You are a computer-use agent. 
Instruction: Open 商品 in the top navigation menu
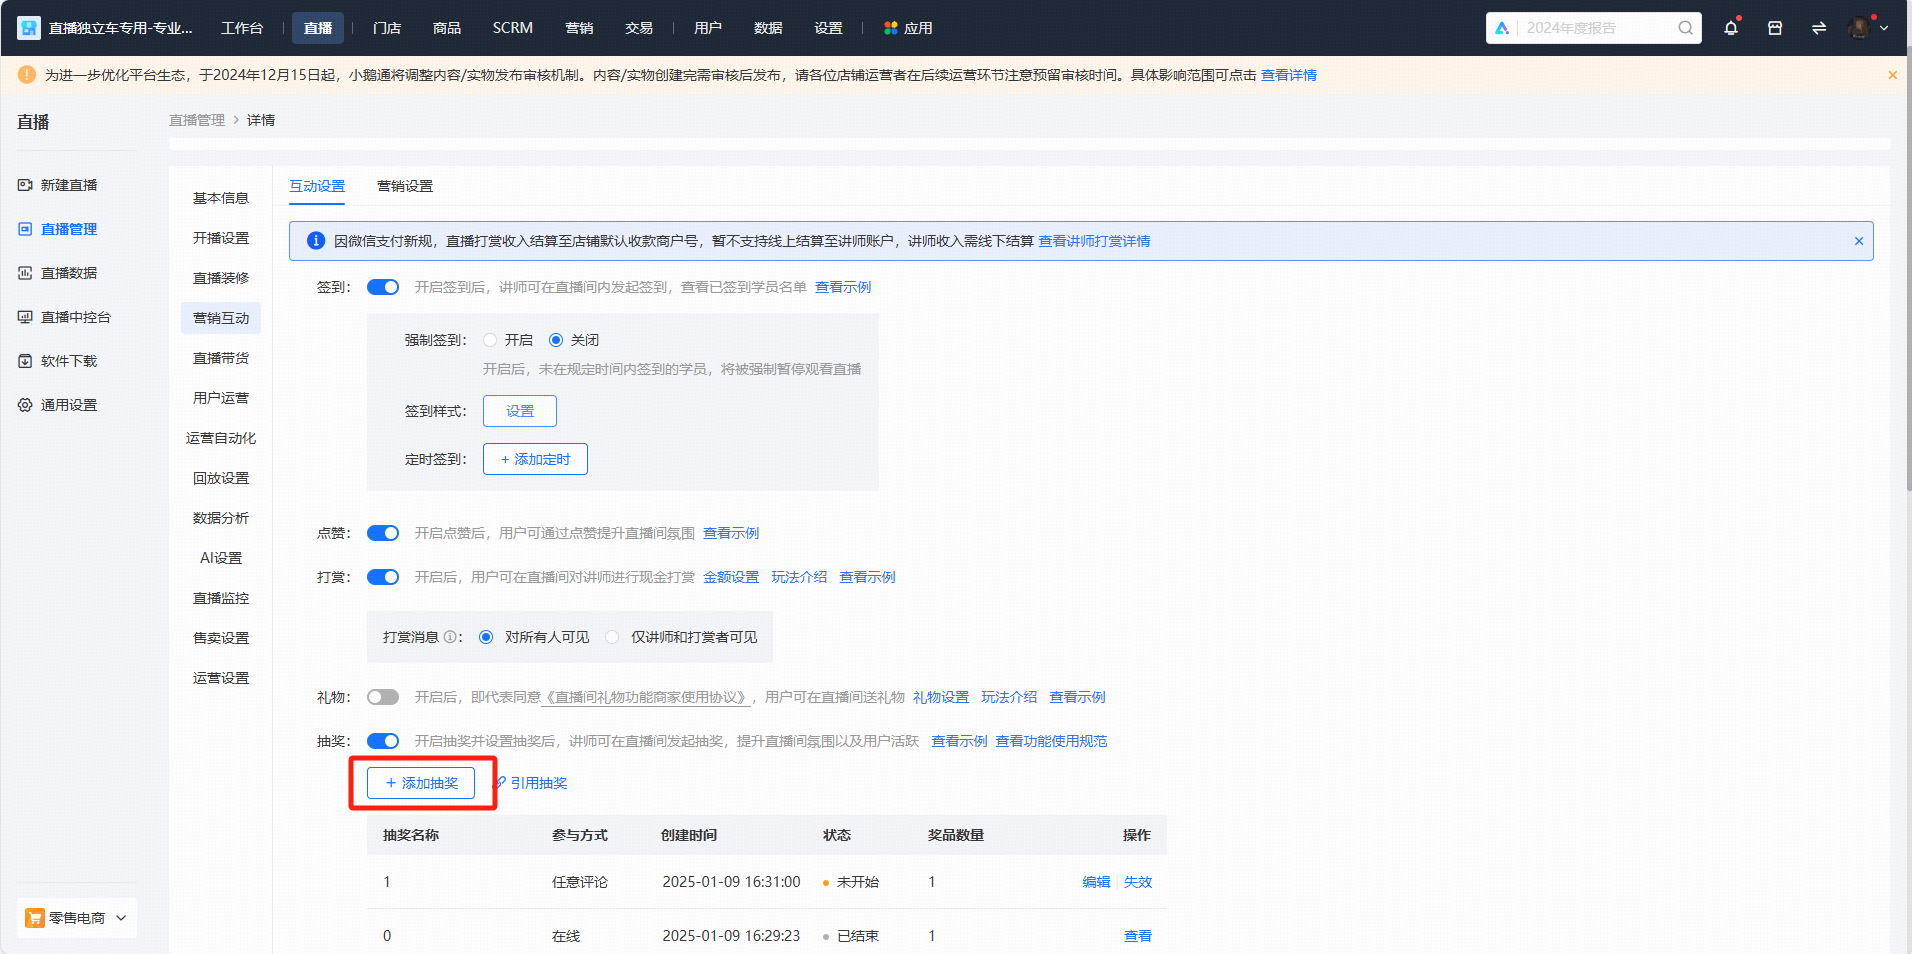pyautogui.click(x=446, y=28)
